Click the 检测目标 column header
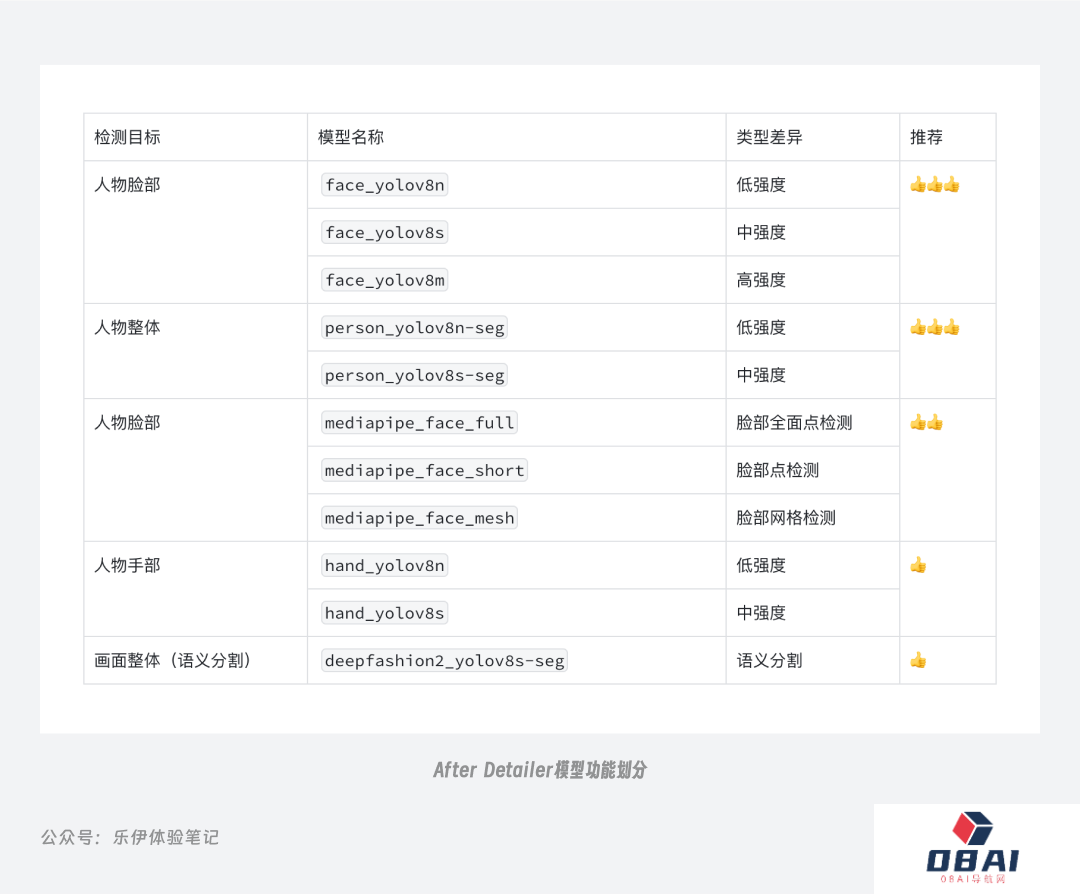Screen dimensions: 1080x894 127,137
